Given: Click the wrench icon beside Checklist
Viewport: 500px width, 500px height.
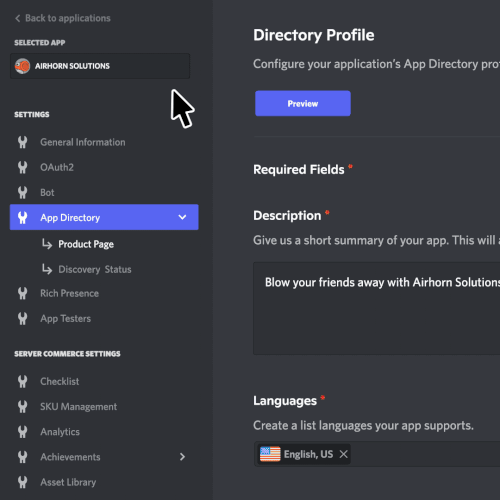Looking at the screenshot, I should tap(22, 381).
